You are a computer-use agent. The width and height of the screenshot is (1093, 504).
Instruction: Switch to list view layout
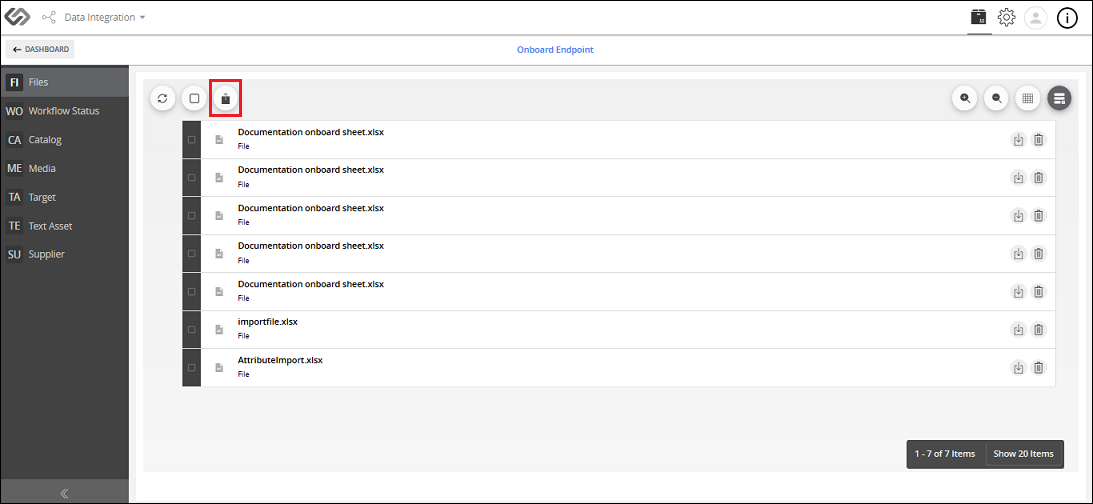1060,98
